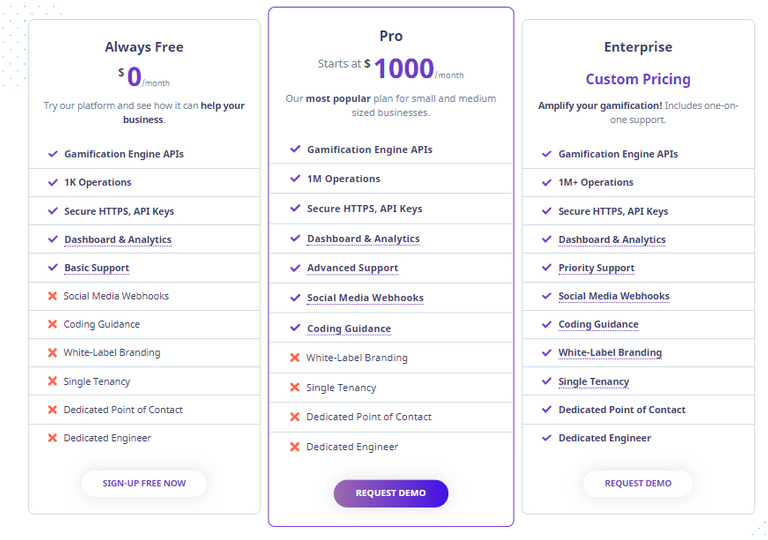This screenshot has height=540, width=768.
Task: Click the Dashboard & Analytics link in the Pro plan
Action: click(x=363, y=239)
